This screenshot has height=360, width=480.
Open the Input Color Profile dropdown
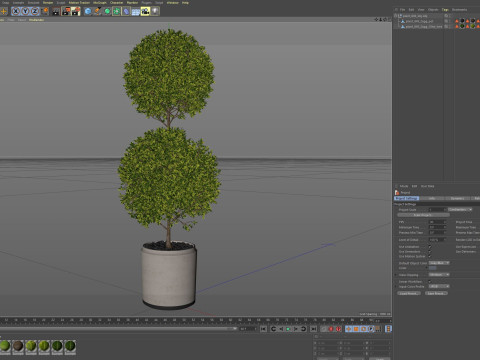(439, 286)
